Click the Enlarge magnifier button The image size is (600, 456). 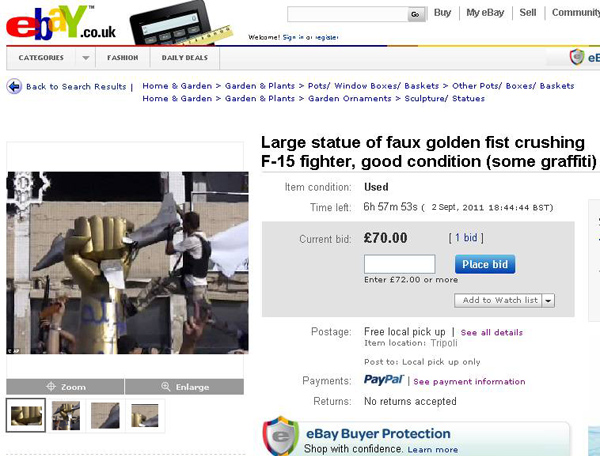pyautogui.click(x=184, y=387)
